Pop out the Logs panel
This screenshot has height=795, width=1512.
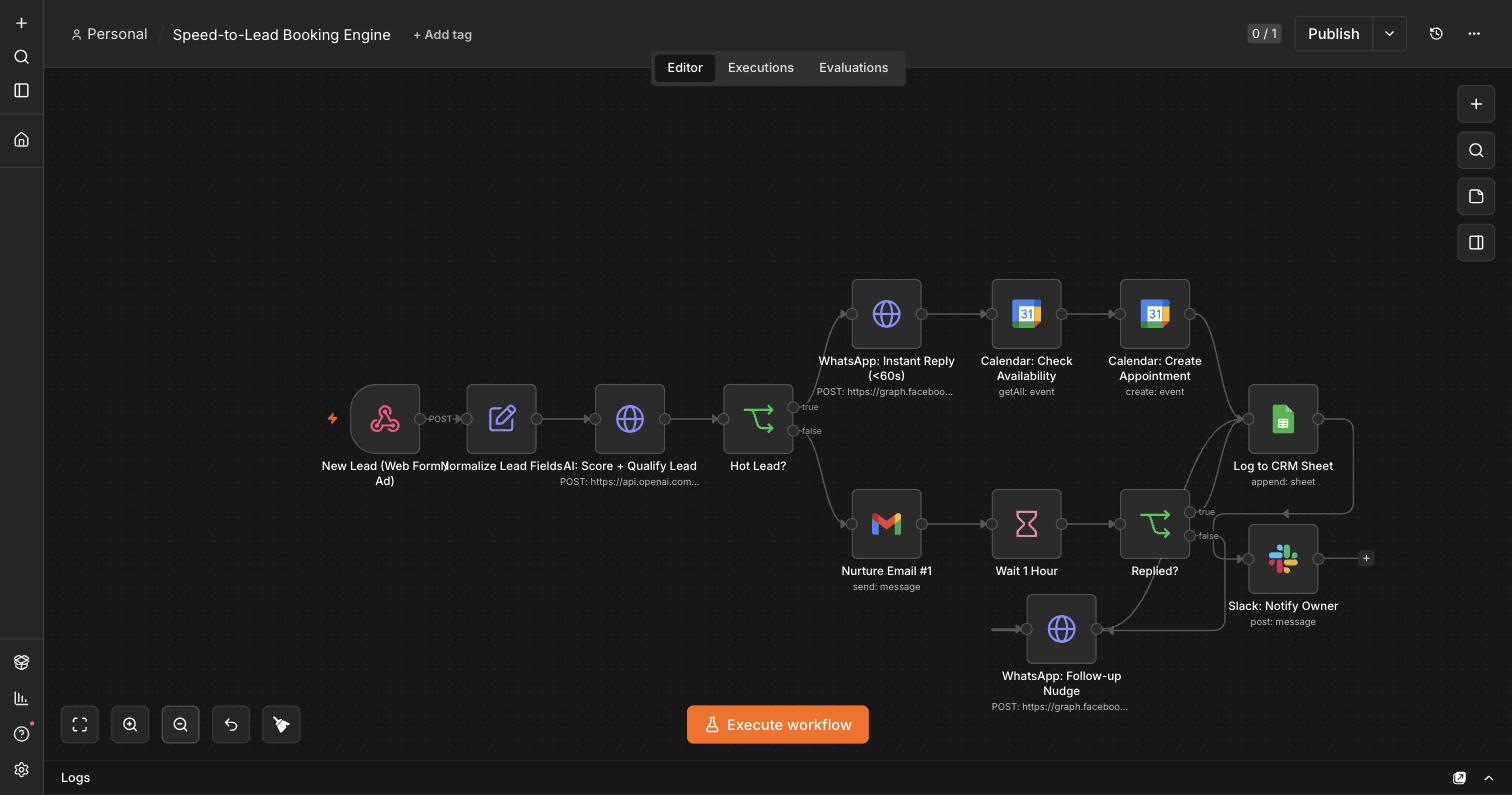pos(1459,778)
